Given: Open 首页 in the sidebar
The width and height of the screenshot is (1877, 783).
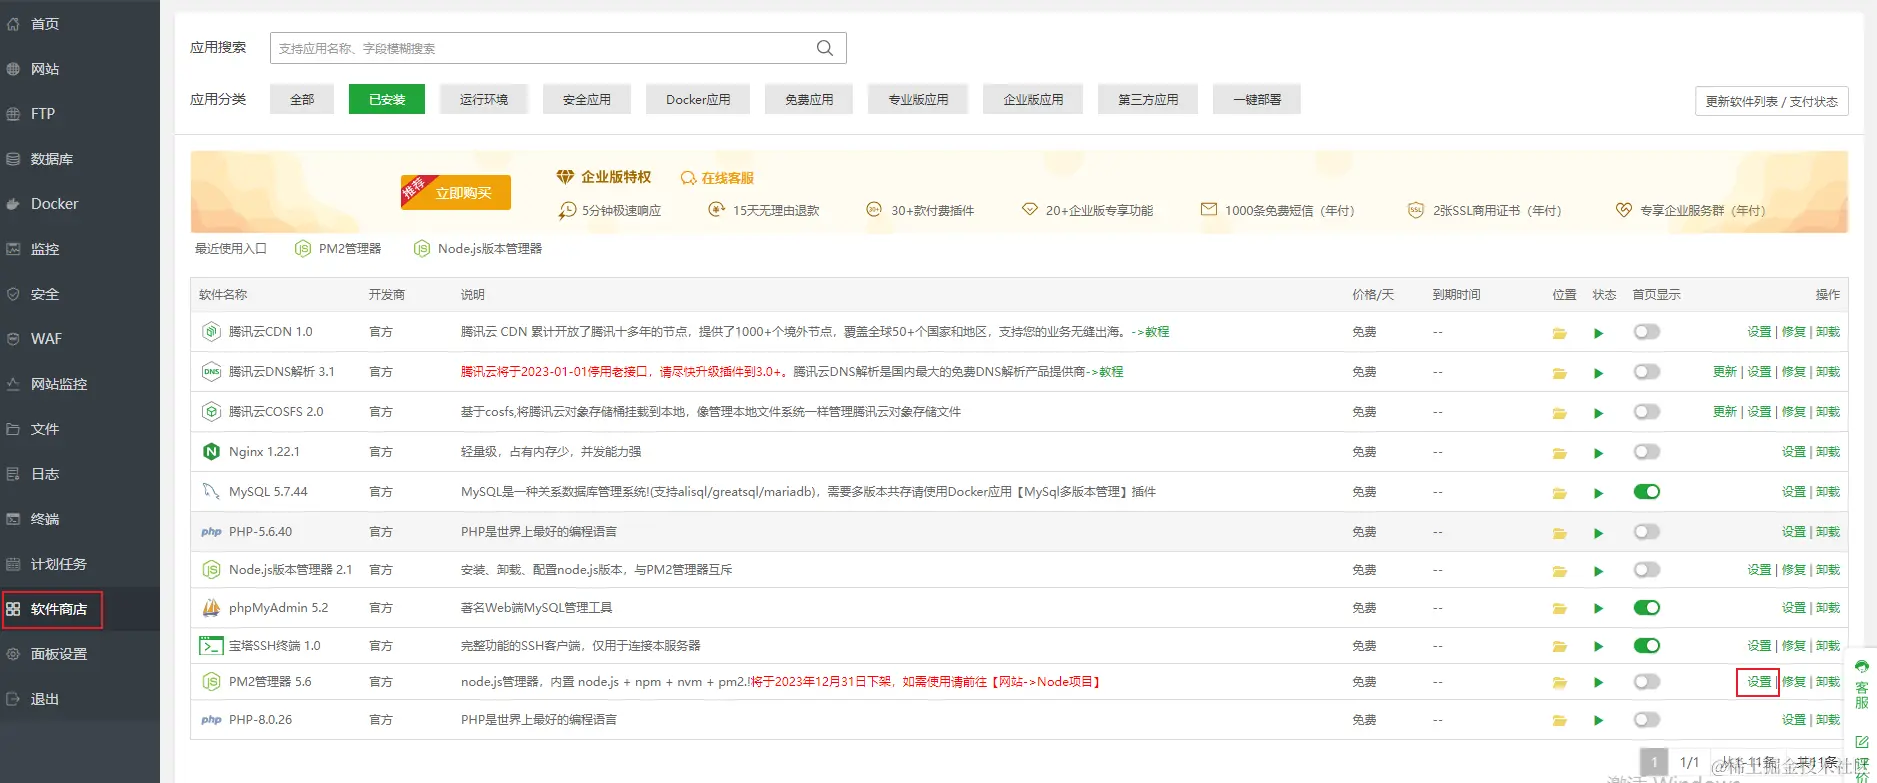Looking at the screenshot, I should (x=45, y=24).
